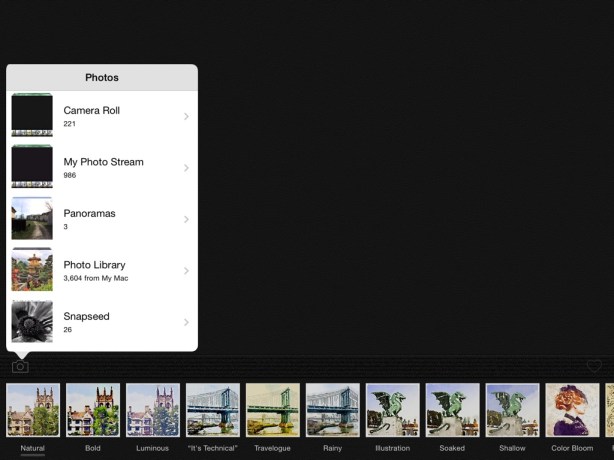The height and width of the screenshot is (460, 614).
Task: Open the Snapseed album
Action: [102, 322]
